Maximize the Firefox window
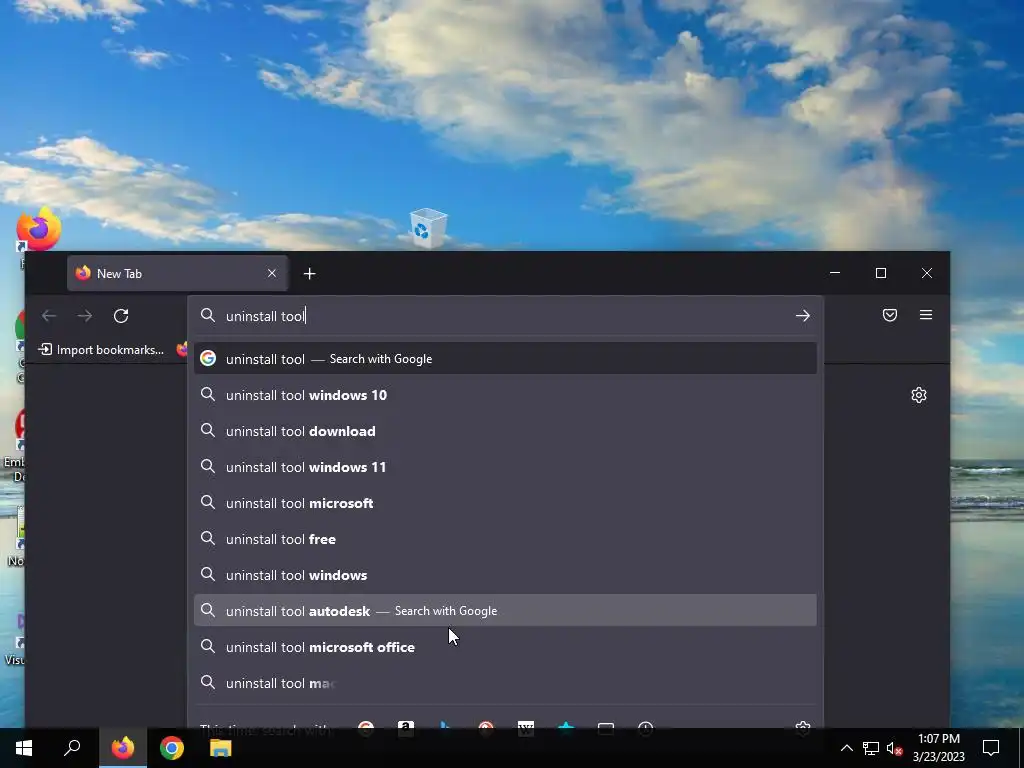The image size is (1024, 768). [x=881, y=273]
